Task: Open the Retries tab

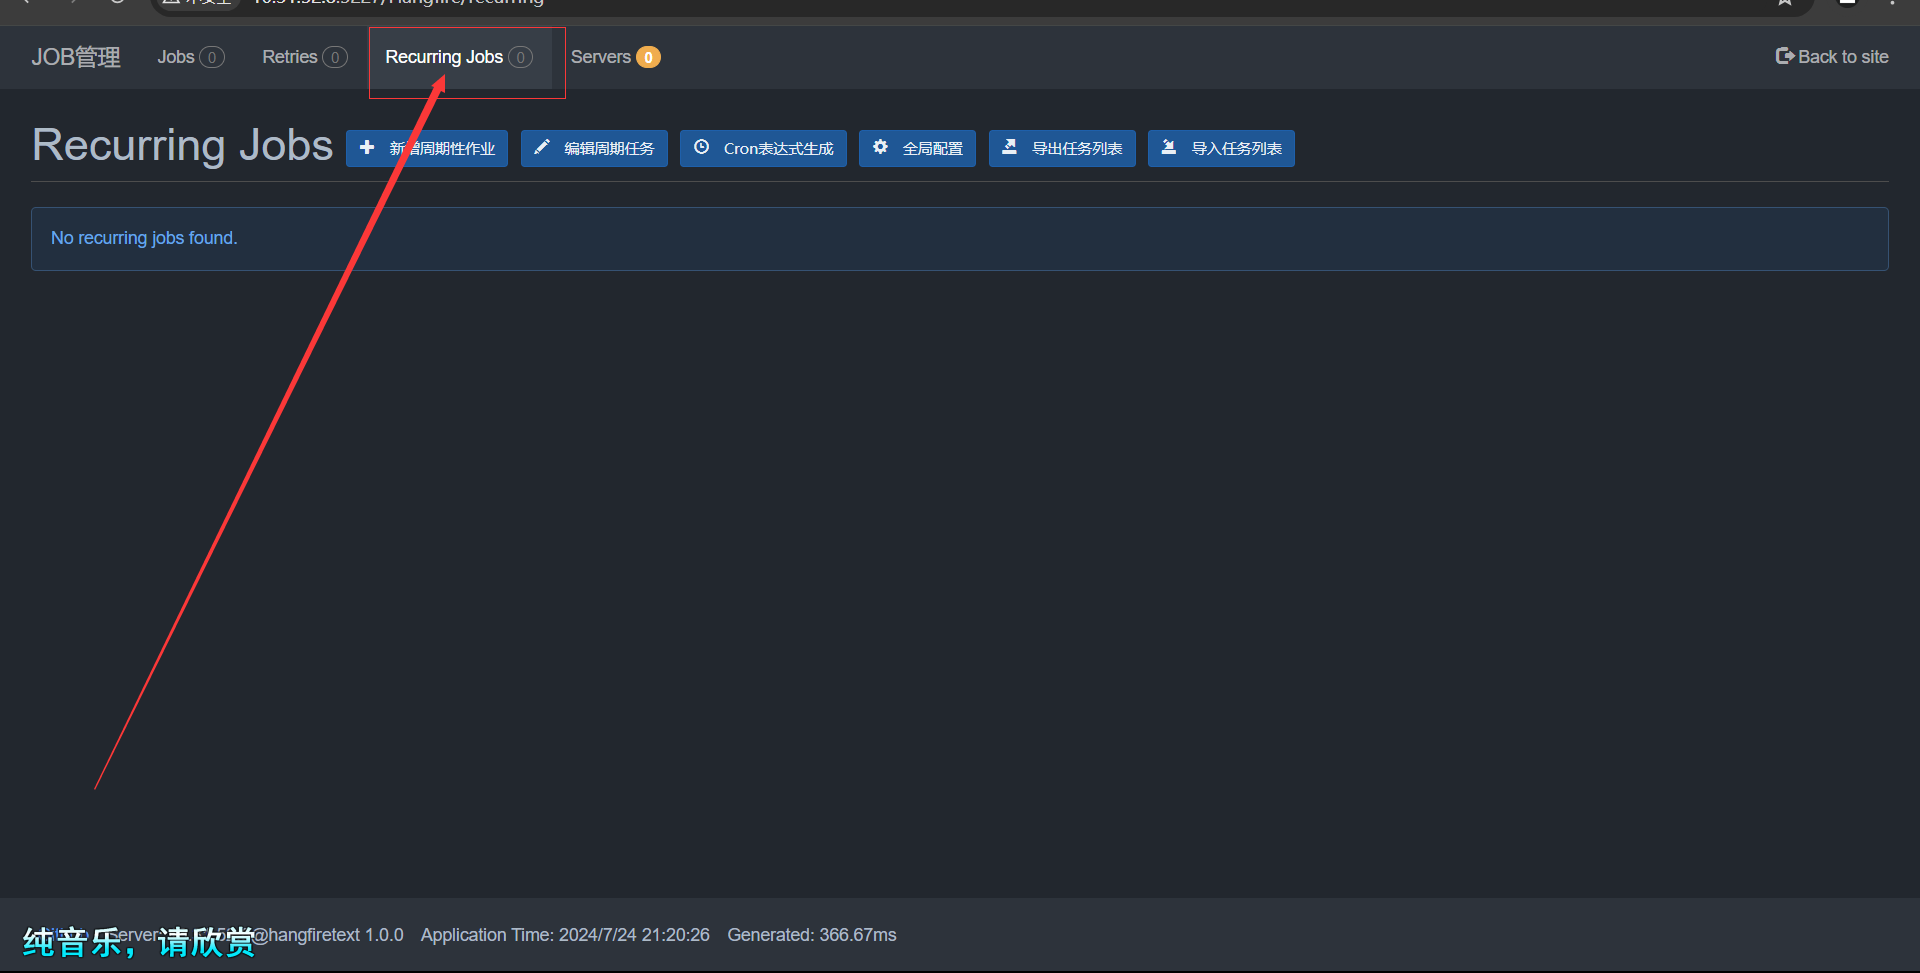Action: pyautogui.click(x=304, y=57)
